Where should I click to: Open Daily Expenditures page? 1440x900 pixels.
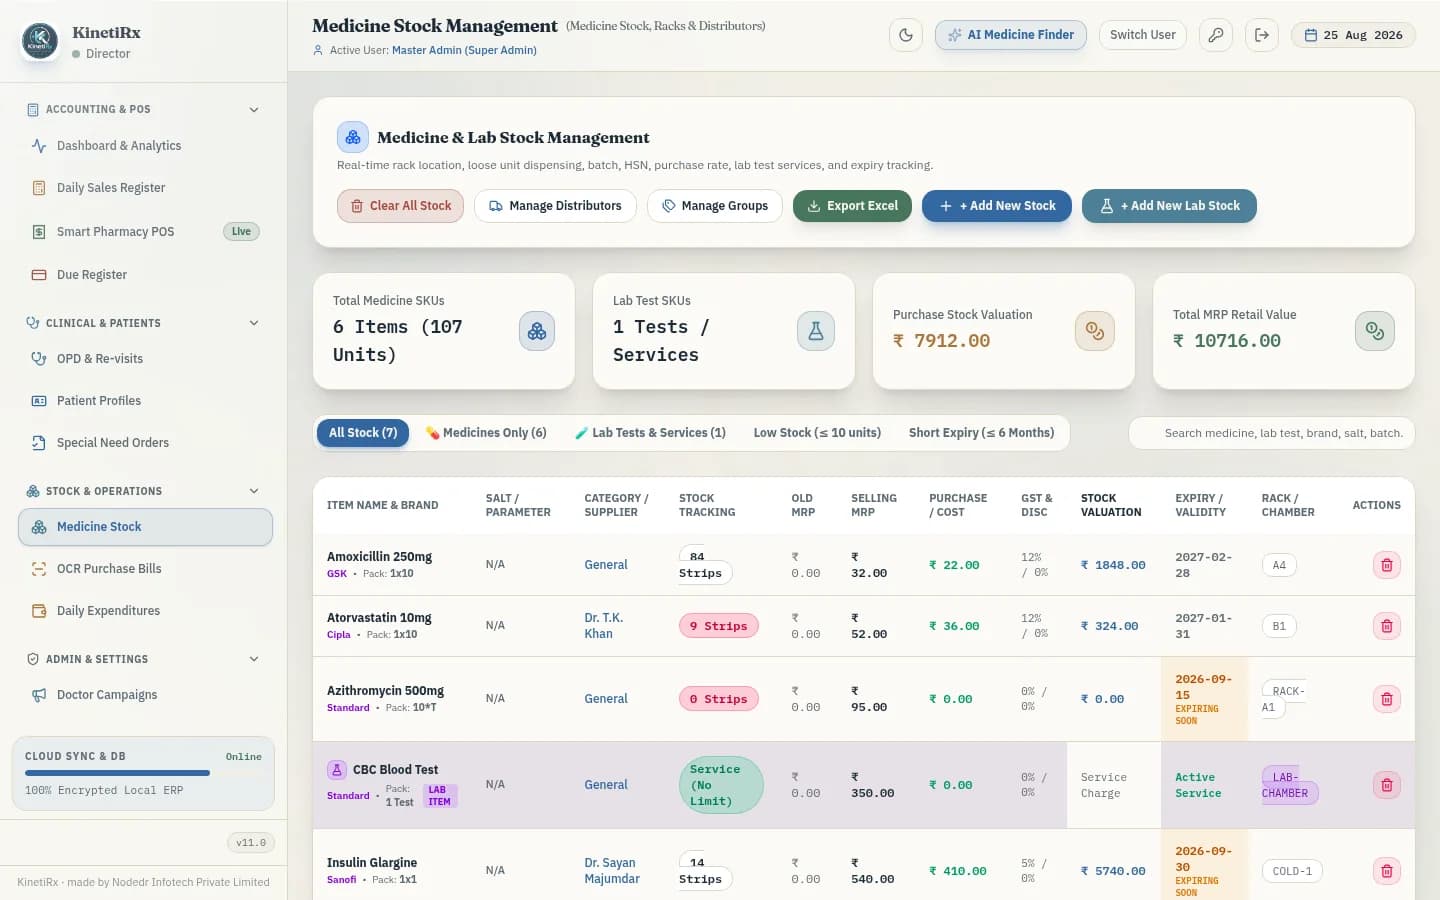point(145,611)
